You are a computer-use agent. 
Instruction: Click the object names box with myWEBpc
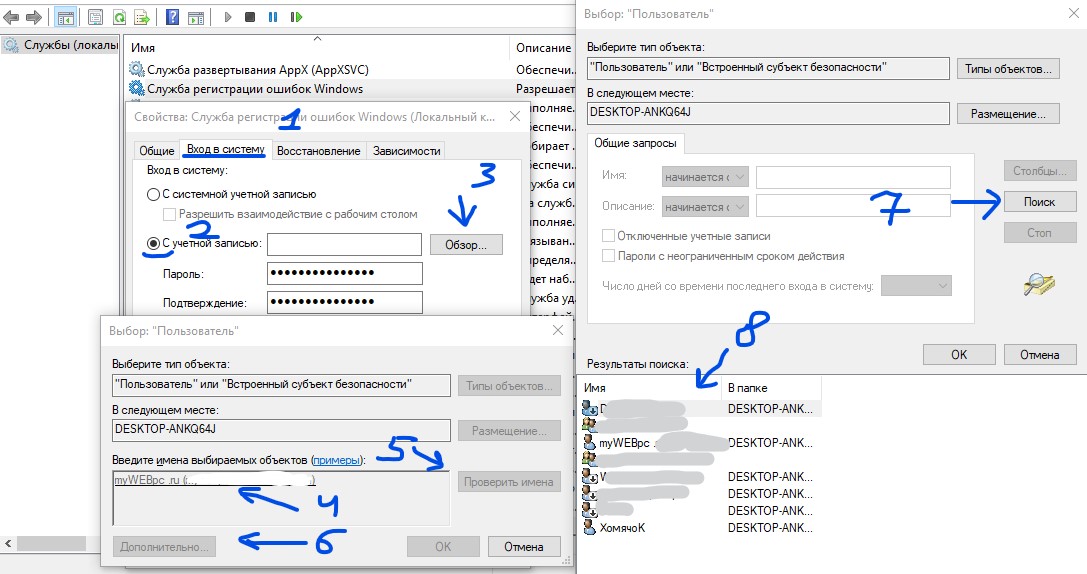point(281,498)
